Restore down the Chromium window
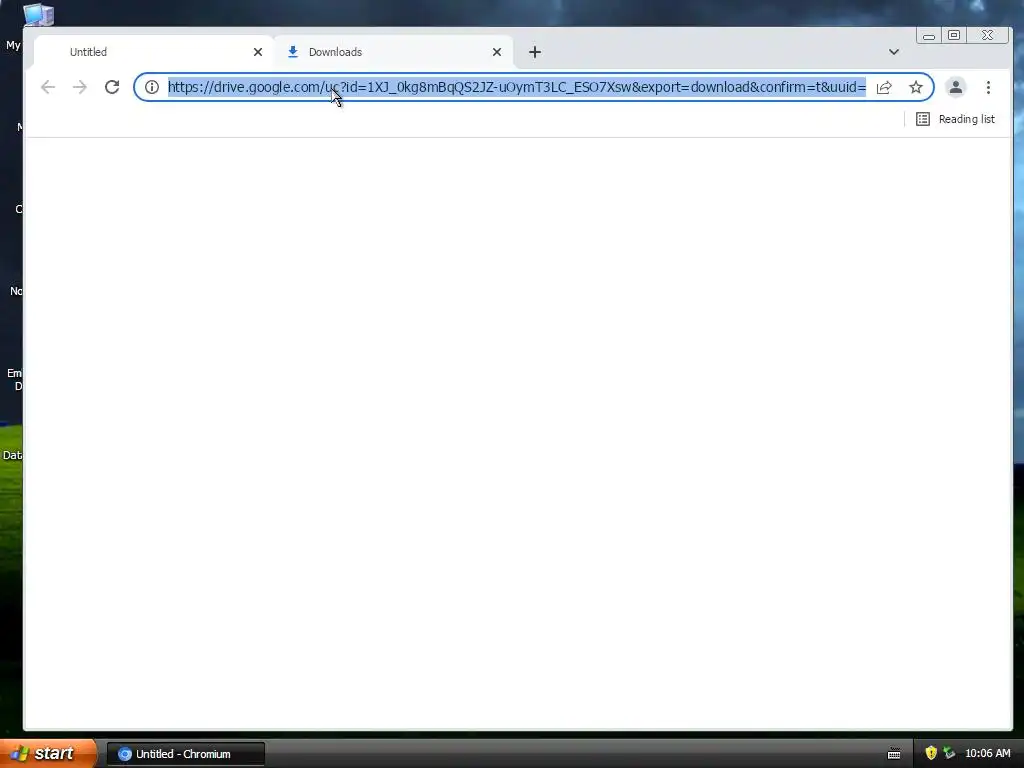Viewport: 1024px width, 768px height. [954, 35]
